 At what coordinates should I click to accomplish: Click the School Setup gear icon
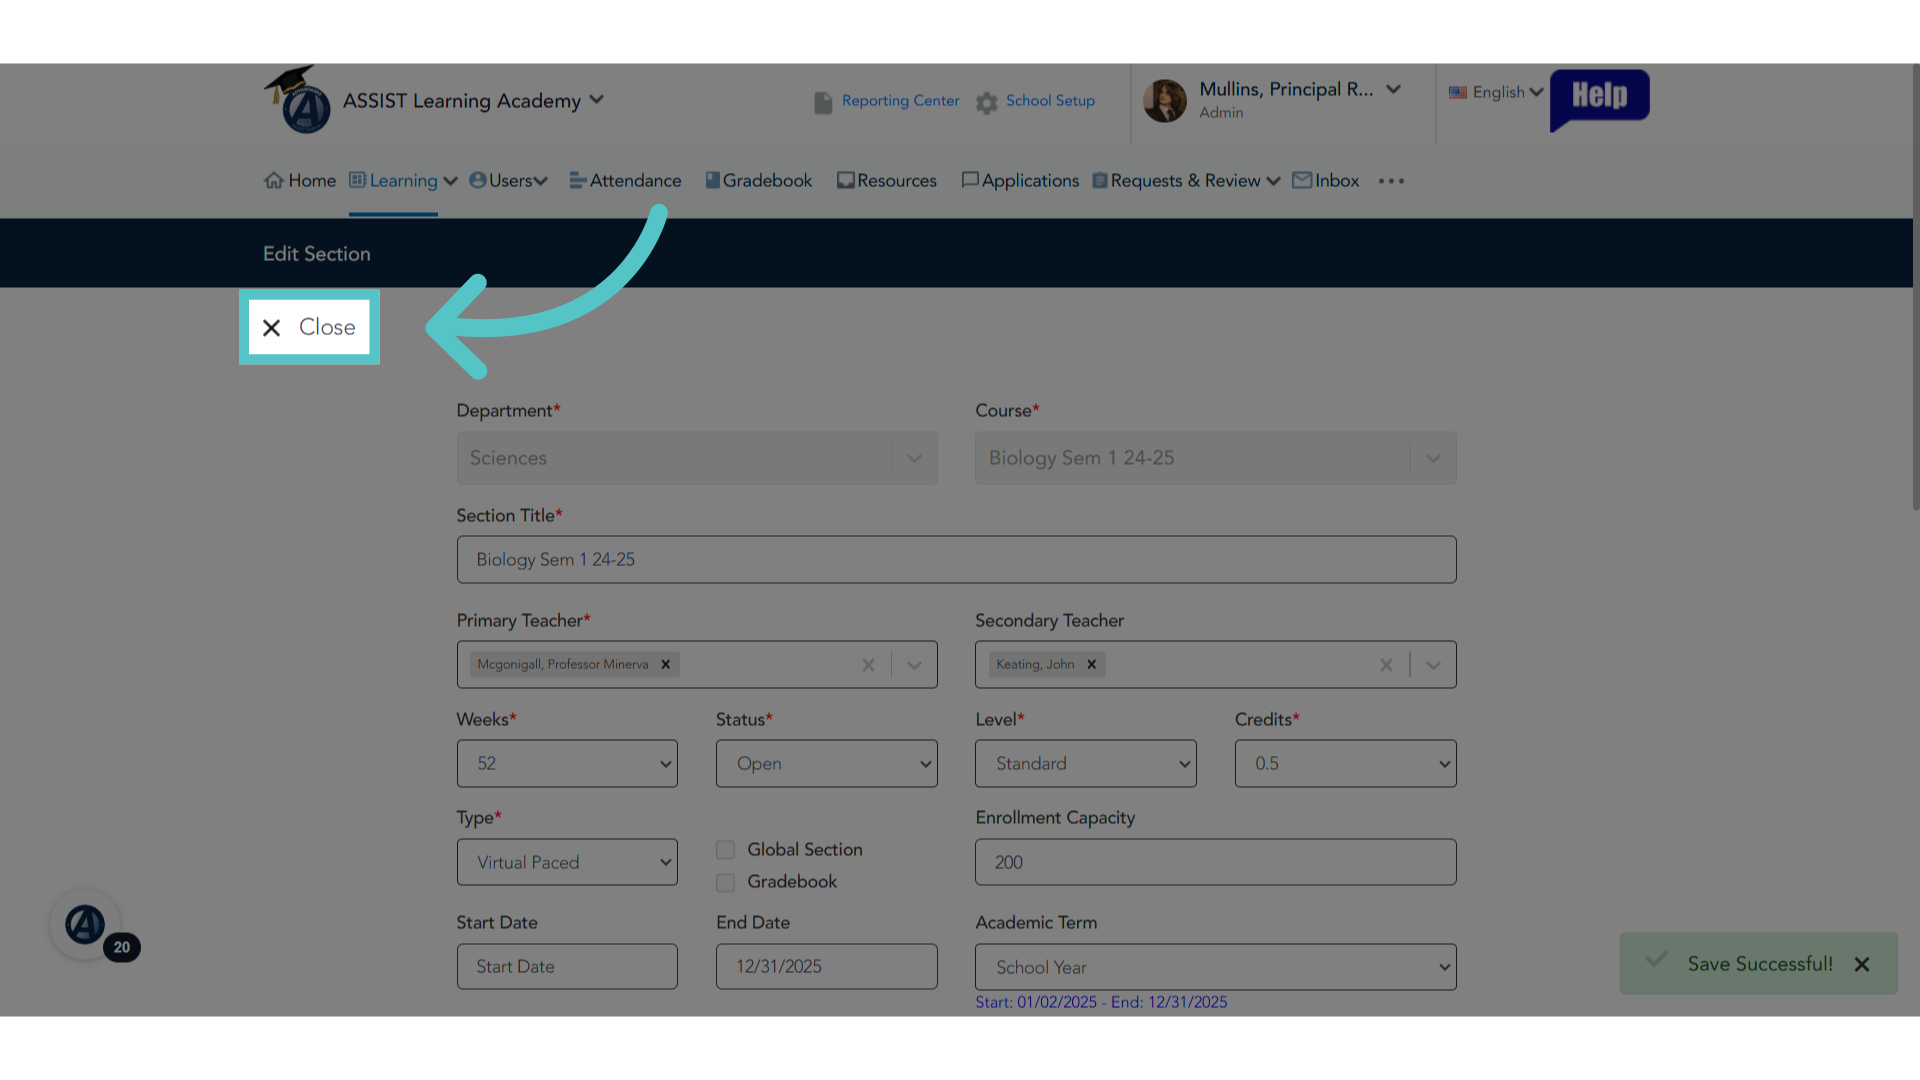(987, 103)
